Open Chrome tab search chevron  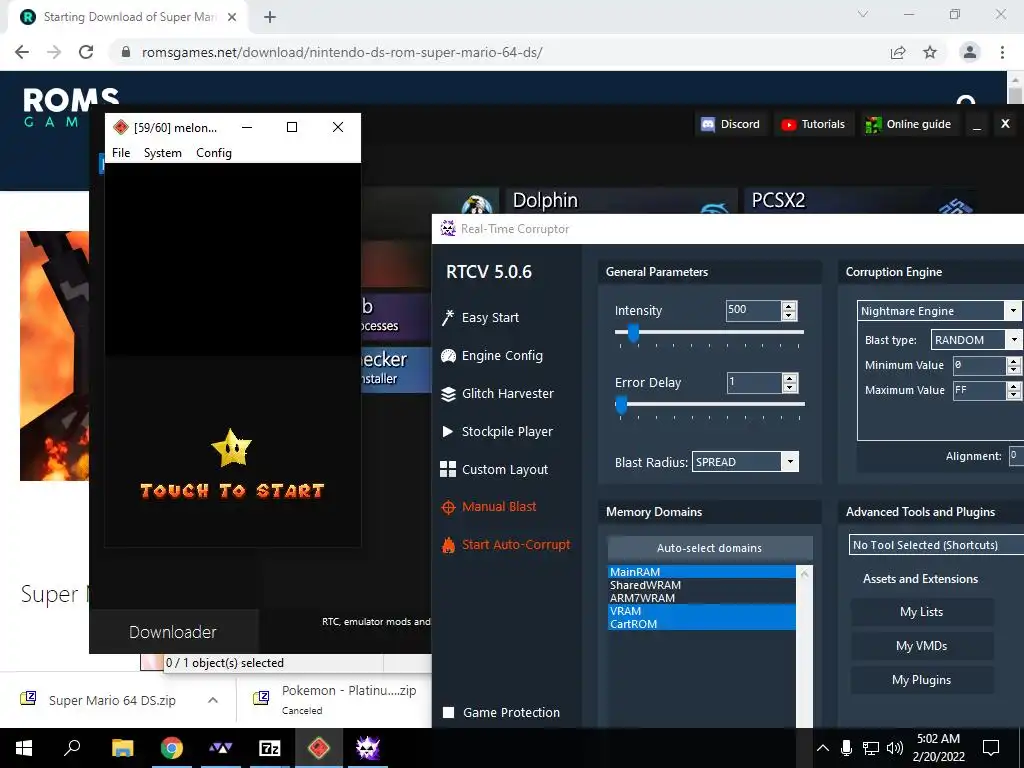point(863,14)
